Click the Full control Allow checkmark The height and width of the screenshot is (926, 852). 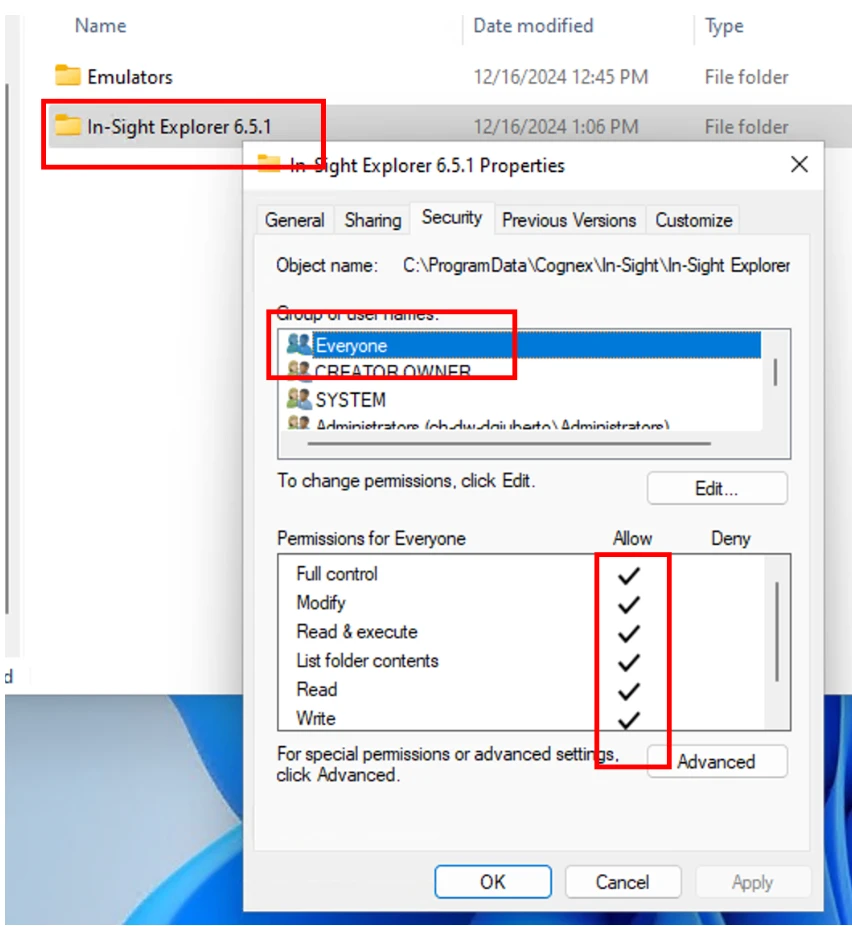[x=629, y=575]
